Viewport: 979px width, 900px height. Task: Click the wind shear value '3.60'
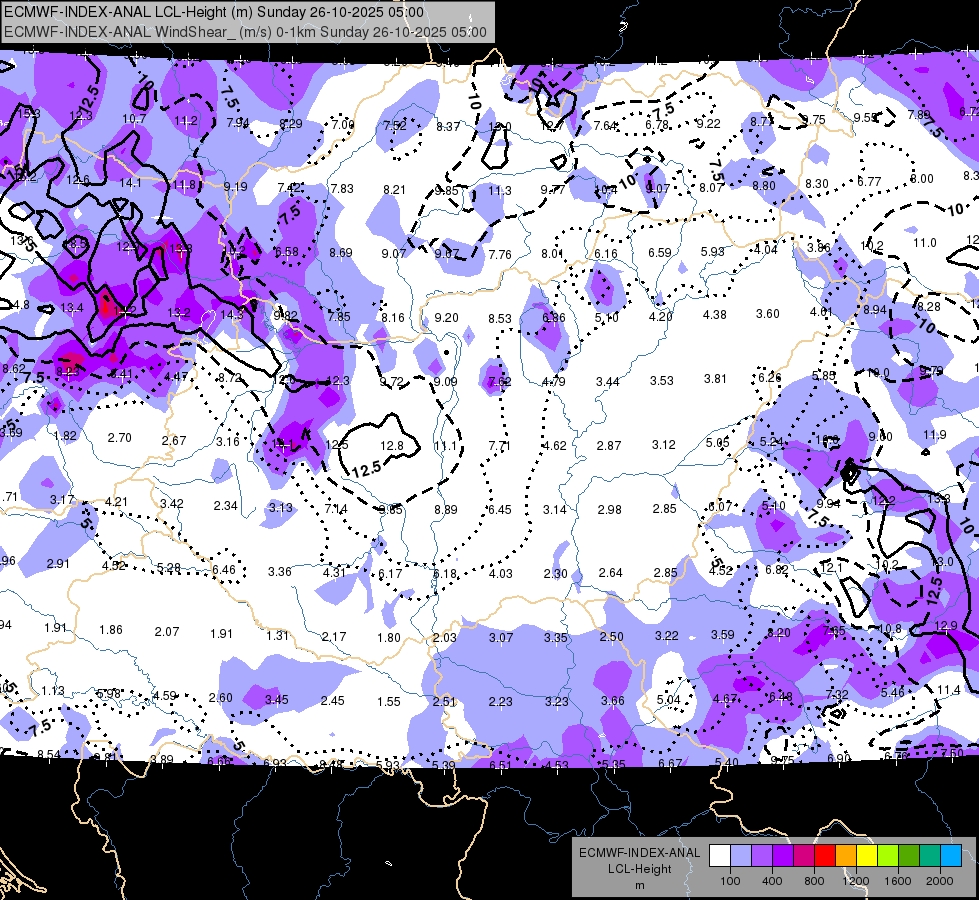pyautogui.click(x=768, y=314)
